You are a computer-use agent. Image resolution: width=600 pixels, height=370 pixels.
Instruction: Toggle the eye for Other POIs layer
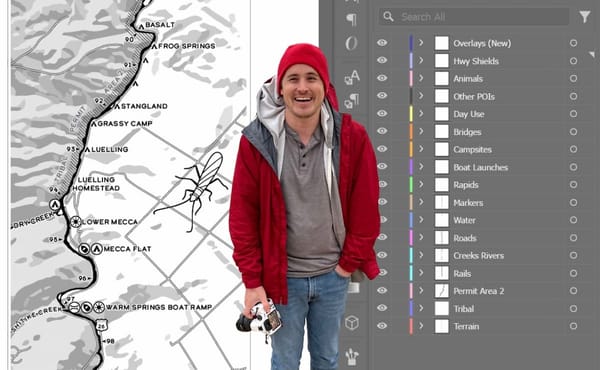pyautogui.click(x=382, y=95)
